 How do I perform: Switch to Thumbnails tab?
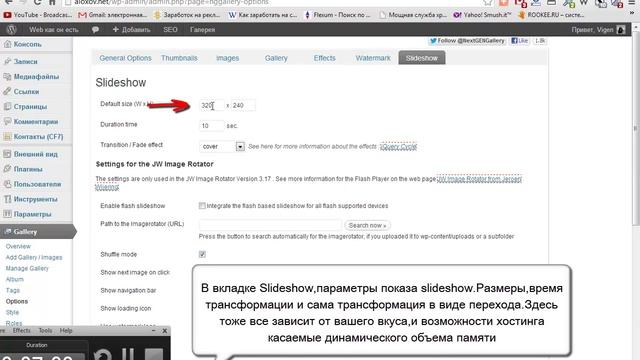click(x=179, y=58)
